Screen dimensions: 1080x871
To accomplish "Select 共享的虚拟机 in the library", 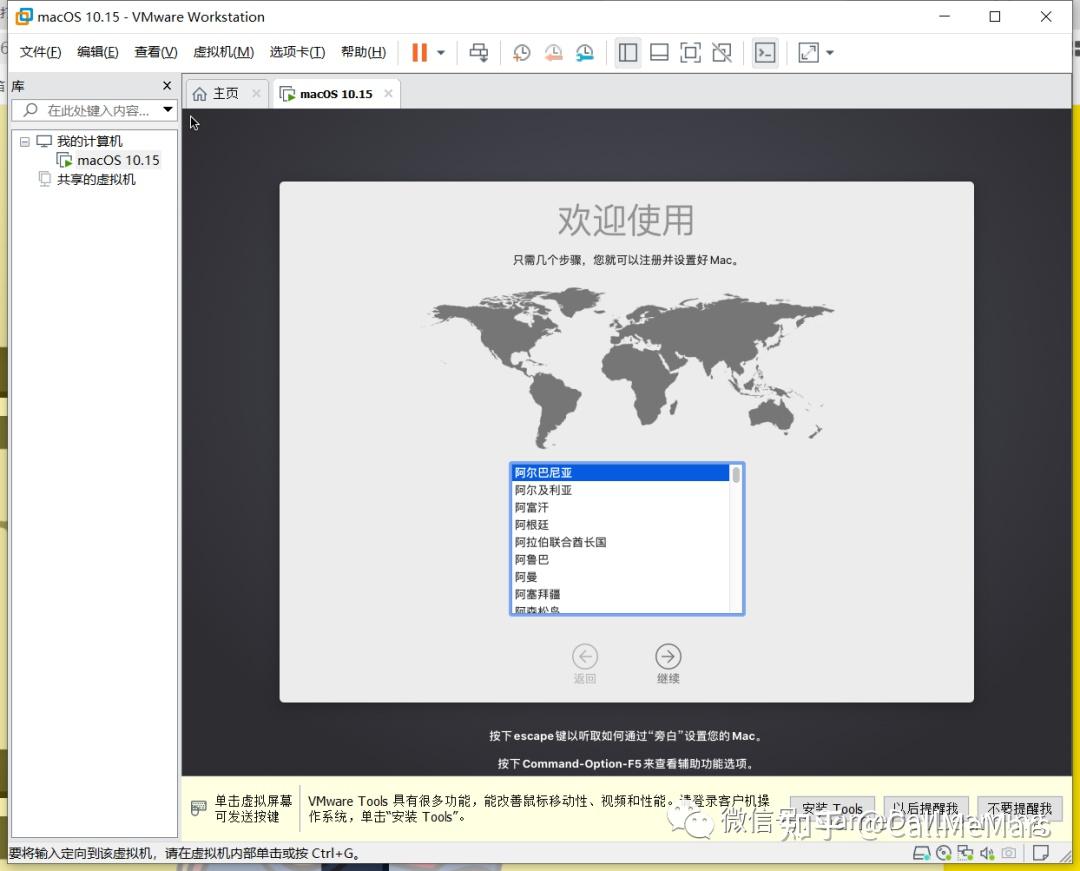I will tap(96, 180).
